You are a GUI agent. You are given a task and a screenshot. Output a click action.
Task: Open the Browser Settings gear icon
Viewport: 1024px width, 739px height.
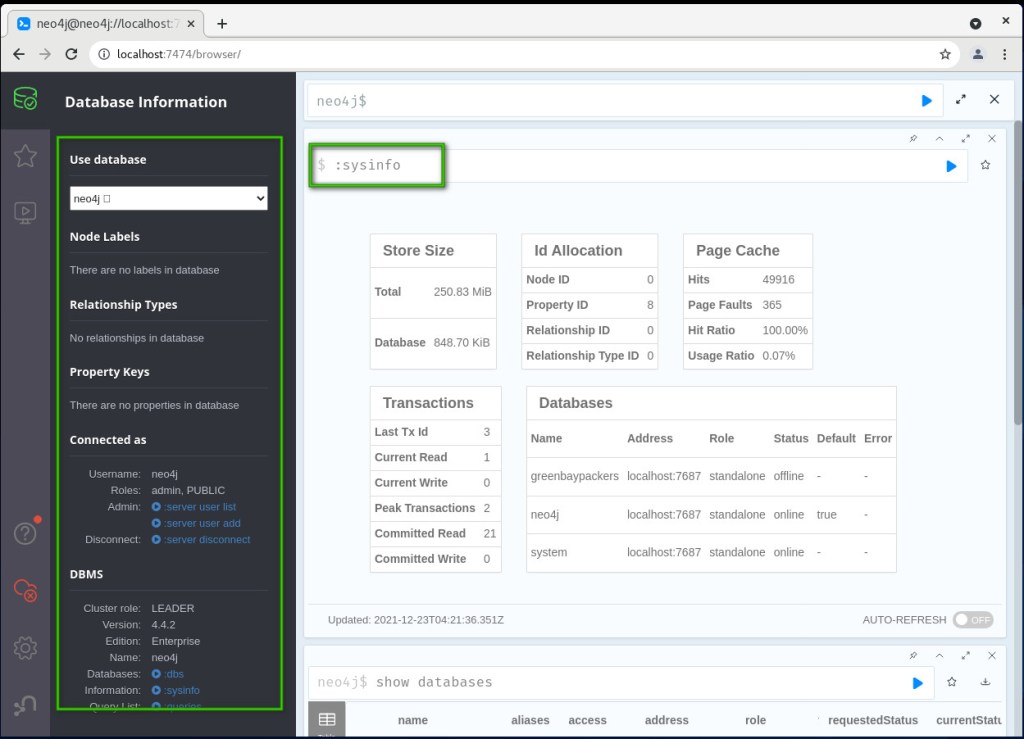(x=25, y=648)
